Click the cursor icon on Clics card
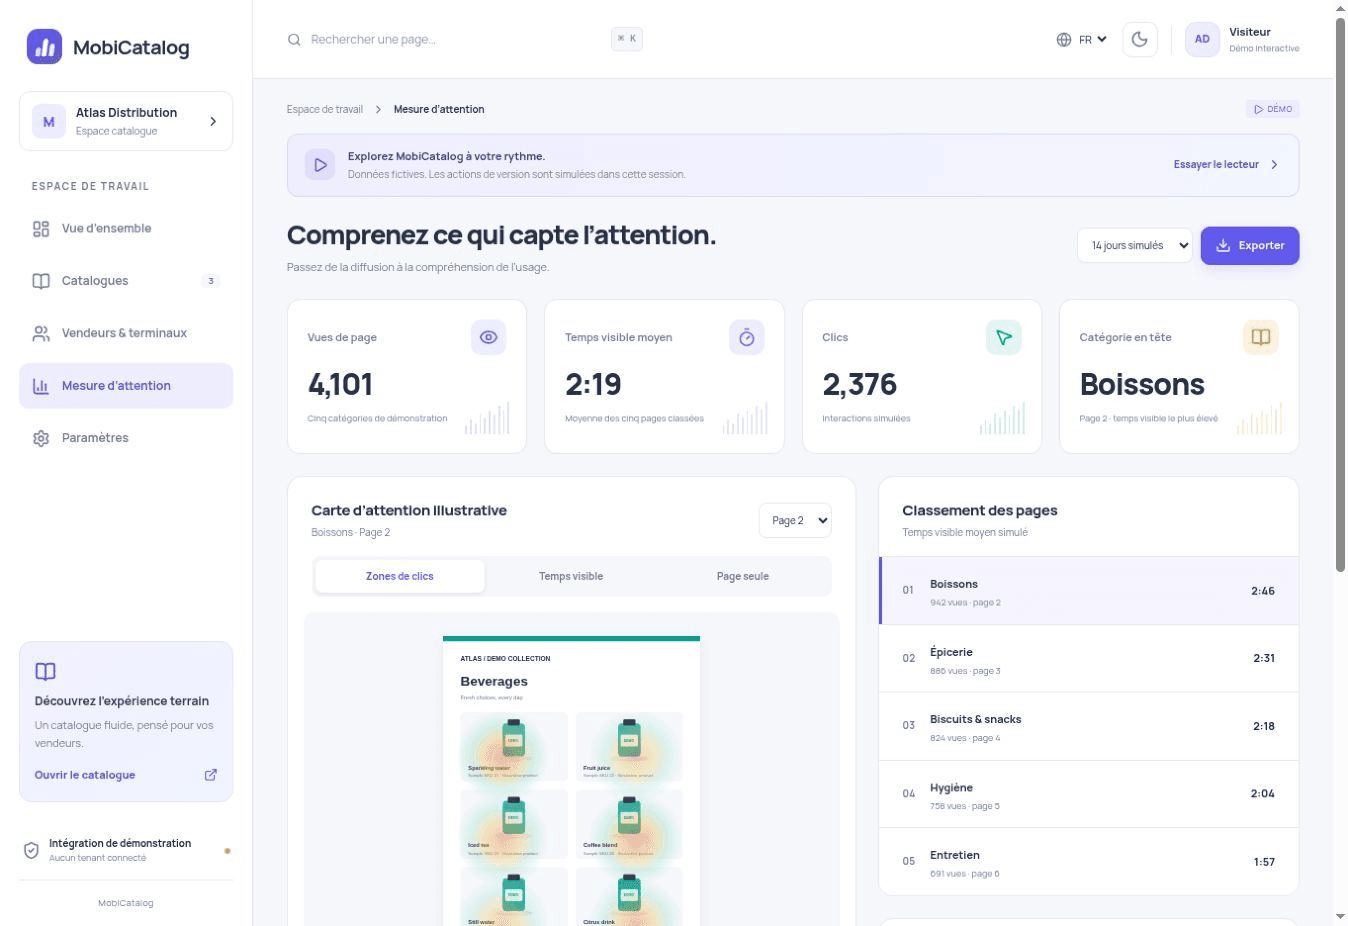Viewport: 1348px width, 926px height. (x=1004, y=338)
